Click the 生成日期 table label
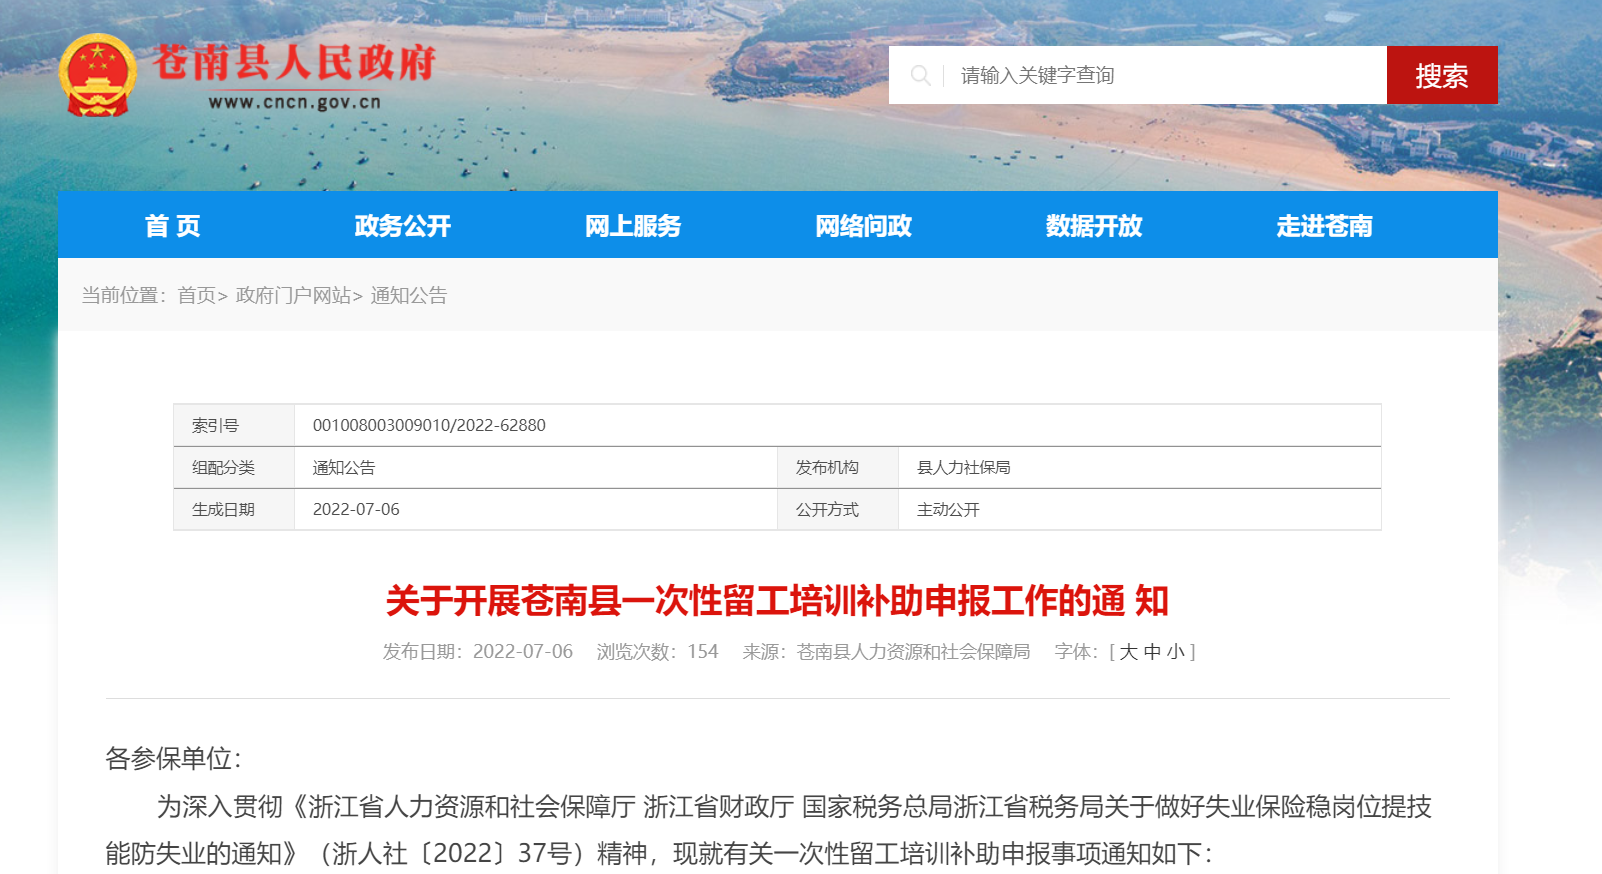 coord(223,509)
